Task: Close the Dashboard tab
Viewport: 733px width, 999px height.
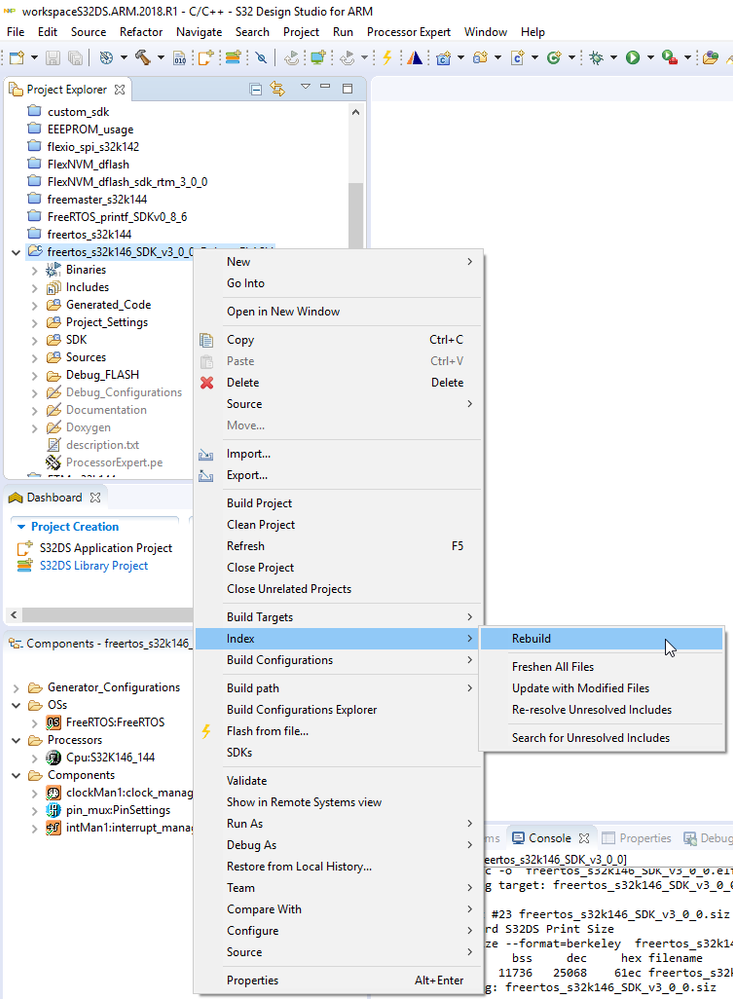Action: click(x=95, y=498)
